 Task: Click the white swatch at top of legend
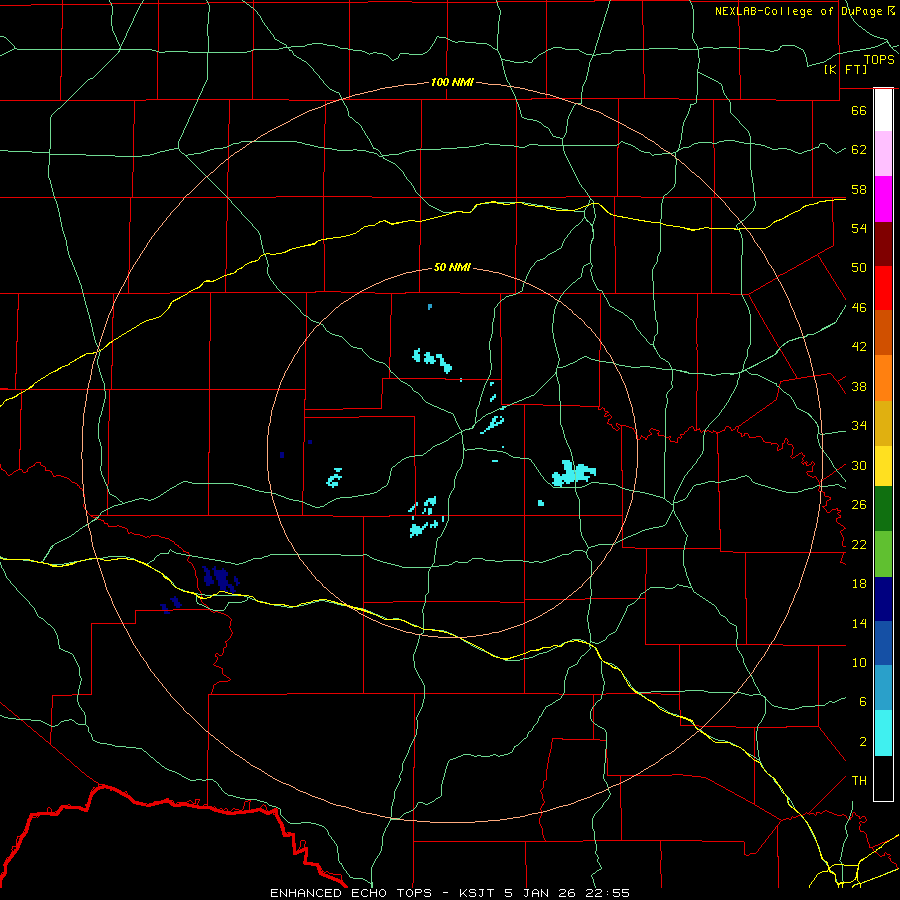click(x=883, y=110)
